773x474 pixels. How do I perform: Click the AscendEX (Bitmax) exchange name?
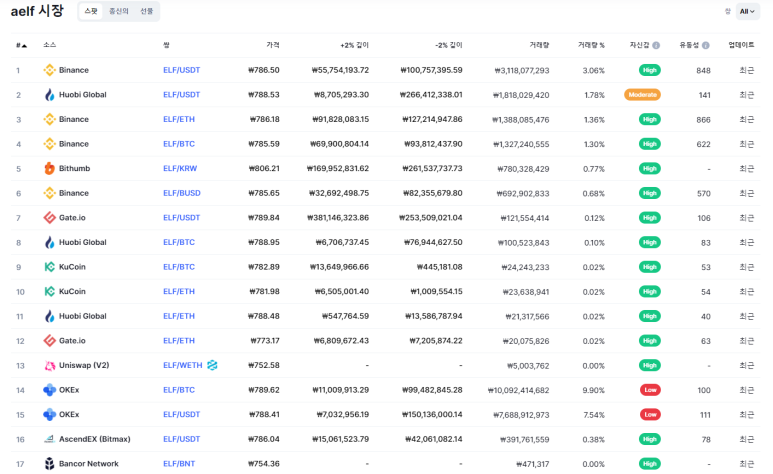pyautogui.click(x=95, y=439)
